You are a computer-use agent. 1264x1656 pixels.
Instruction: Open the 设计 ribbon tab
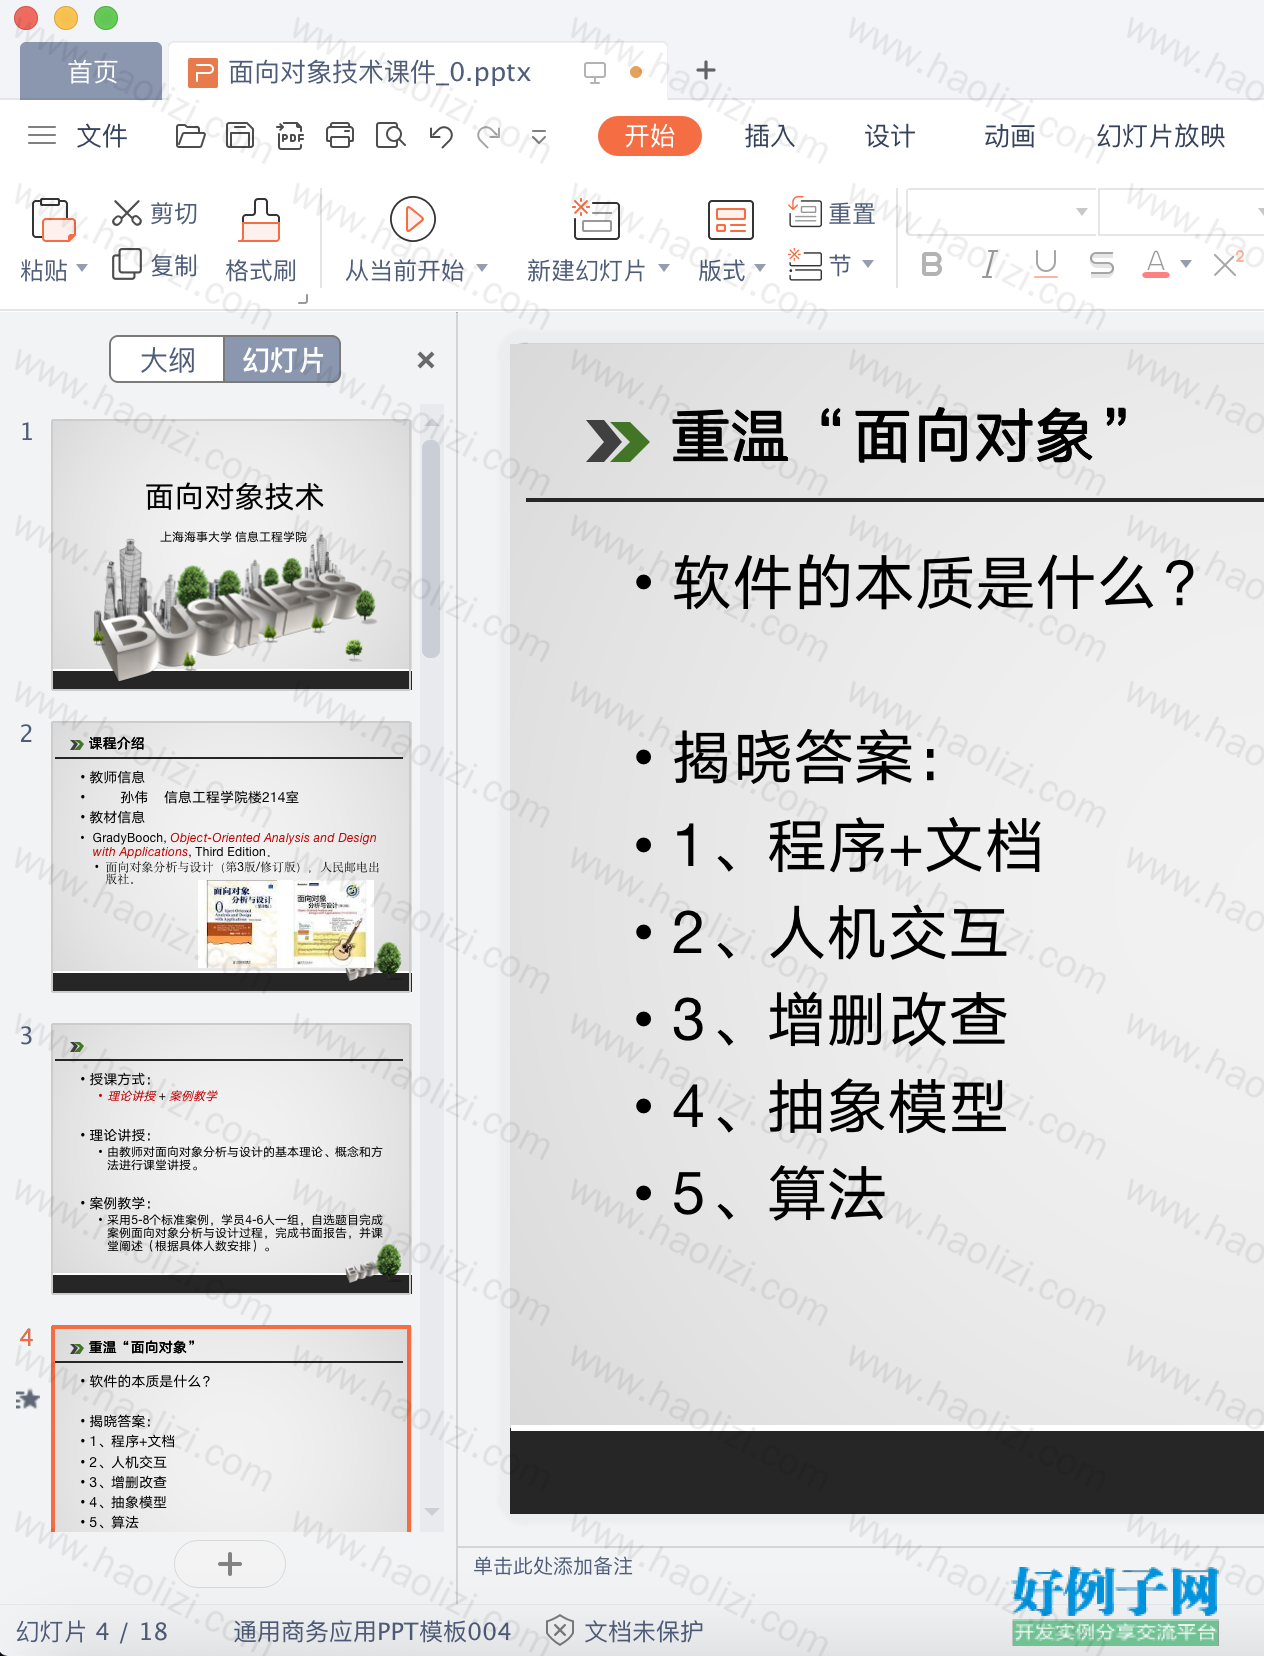pyautogui.click(x=890, y=136)
